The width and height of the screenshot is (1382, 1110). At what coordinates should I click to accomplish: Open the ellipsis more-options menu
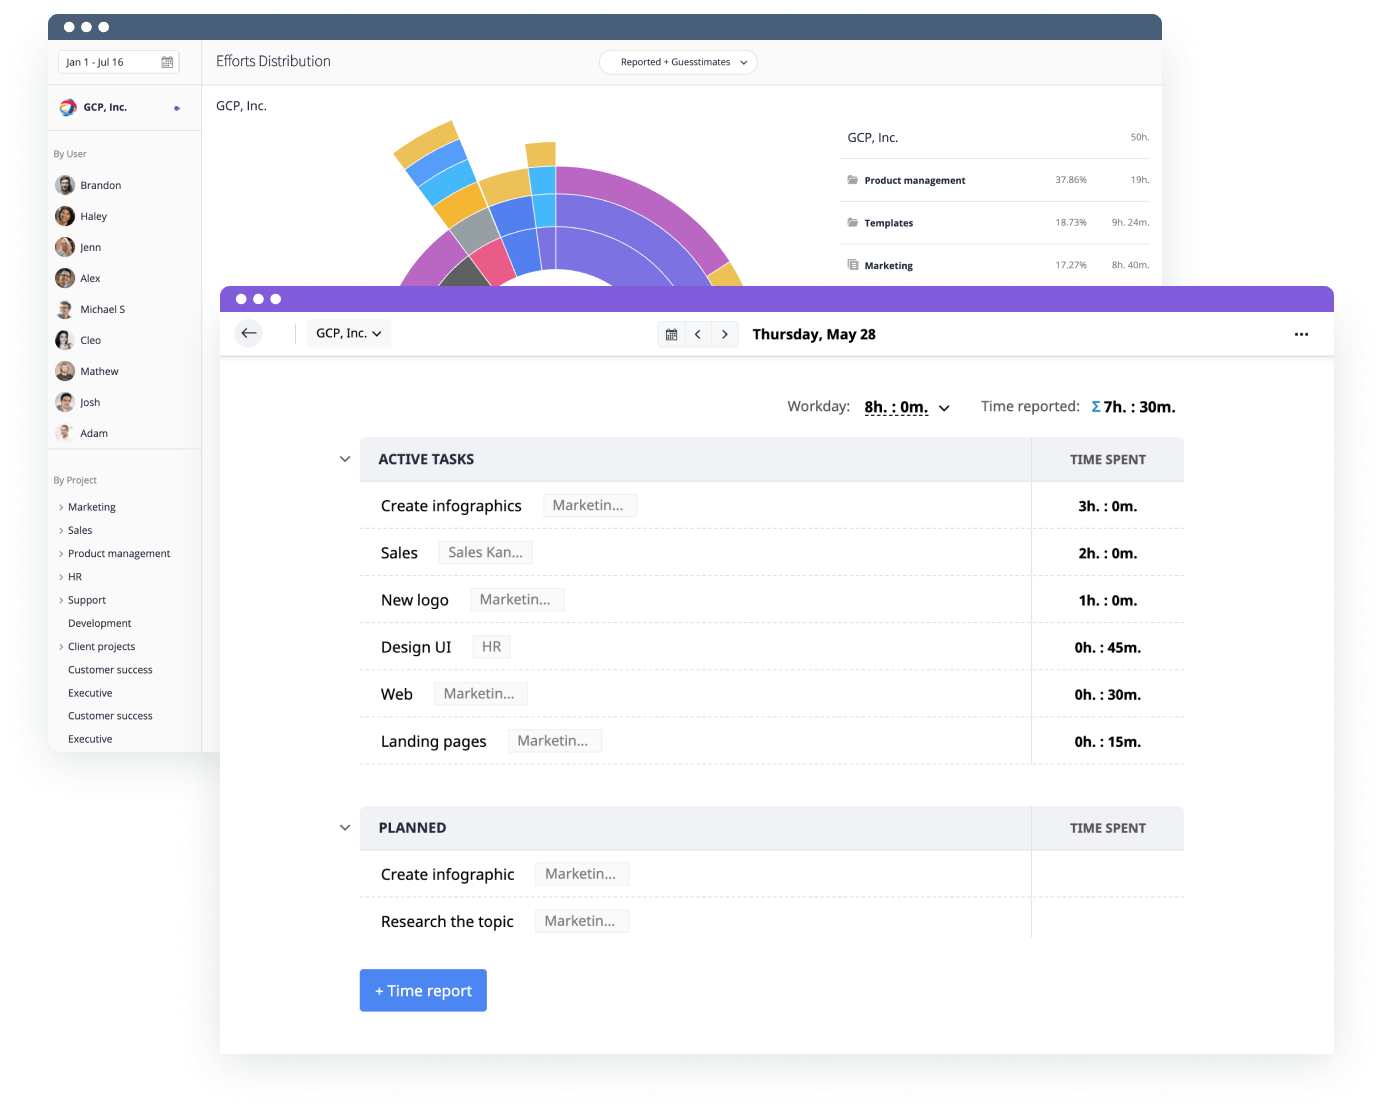pos(1301,334)
